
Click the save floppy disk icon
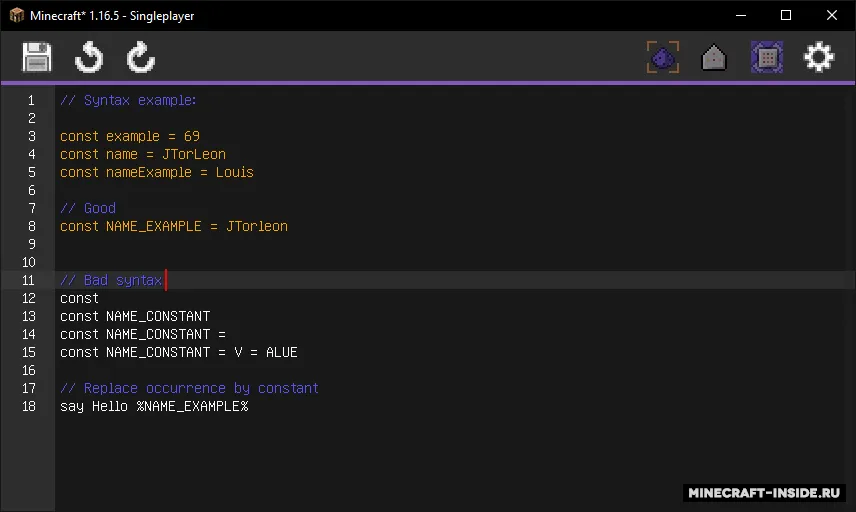pos(37,57)
